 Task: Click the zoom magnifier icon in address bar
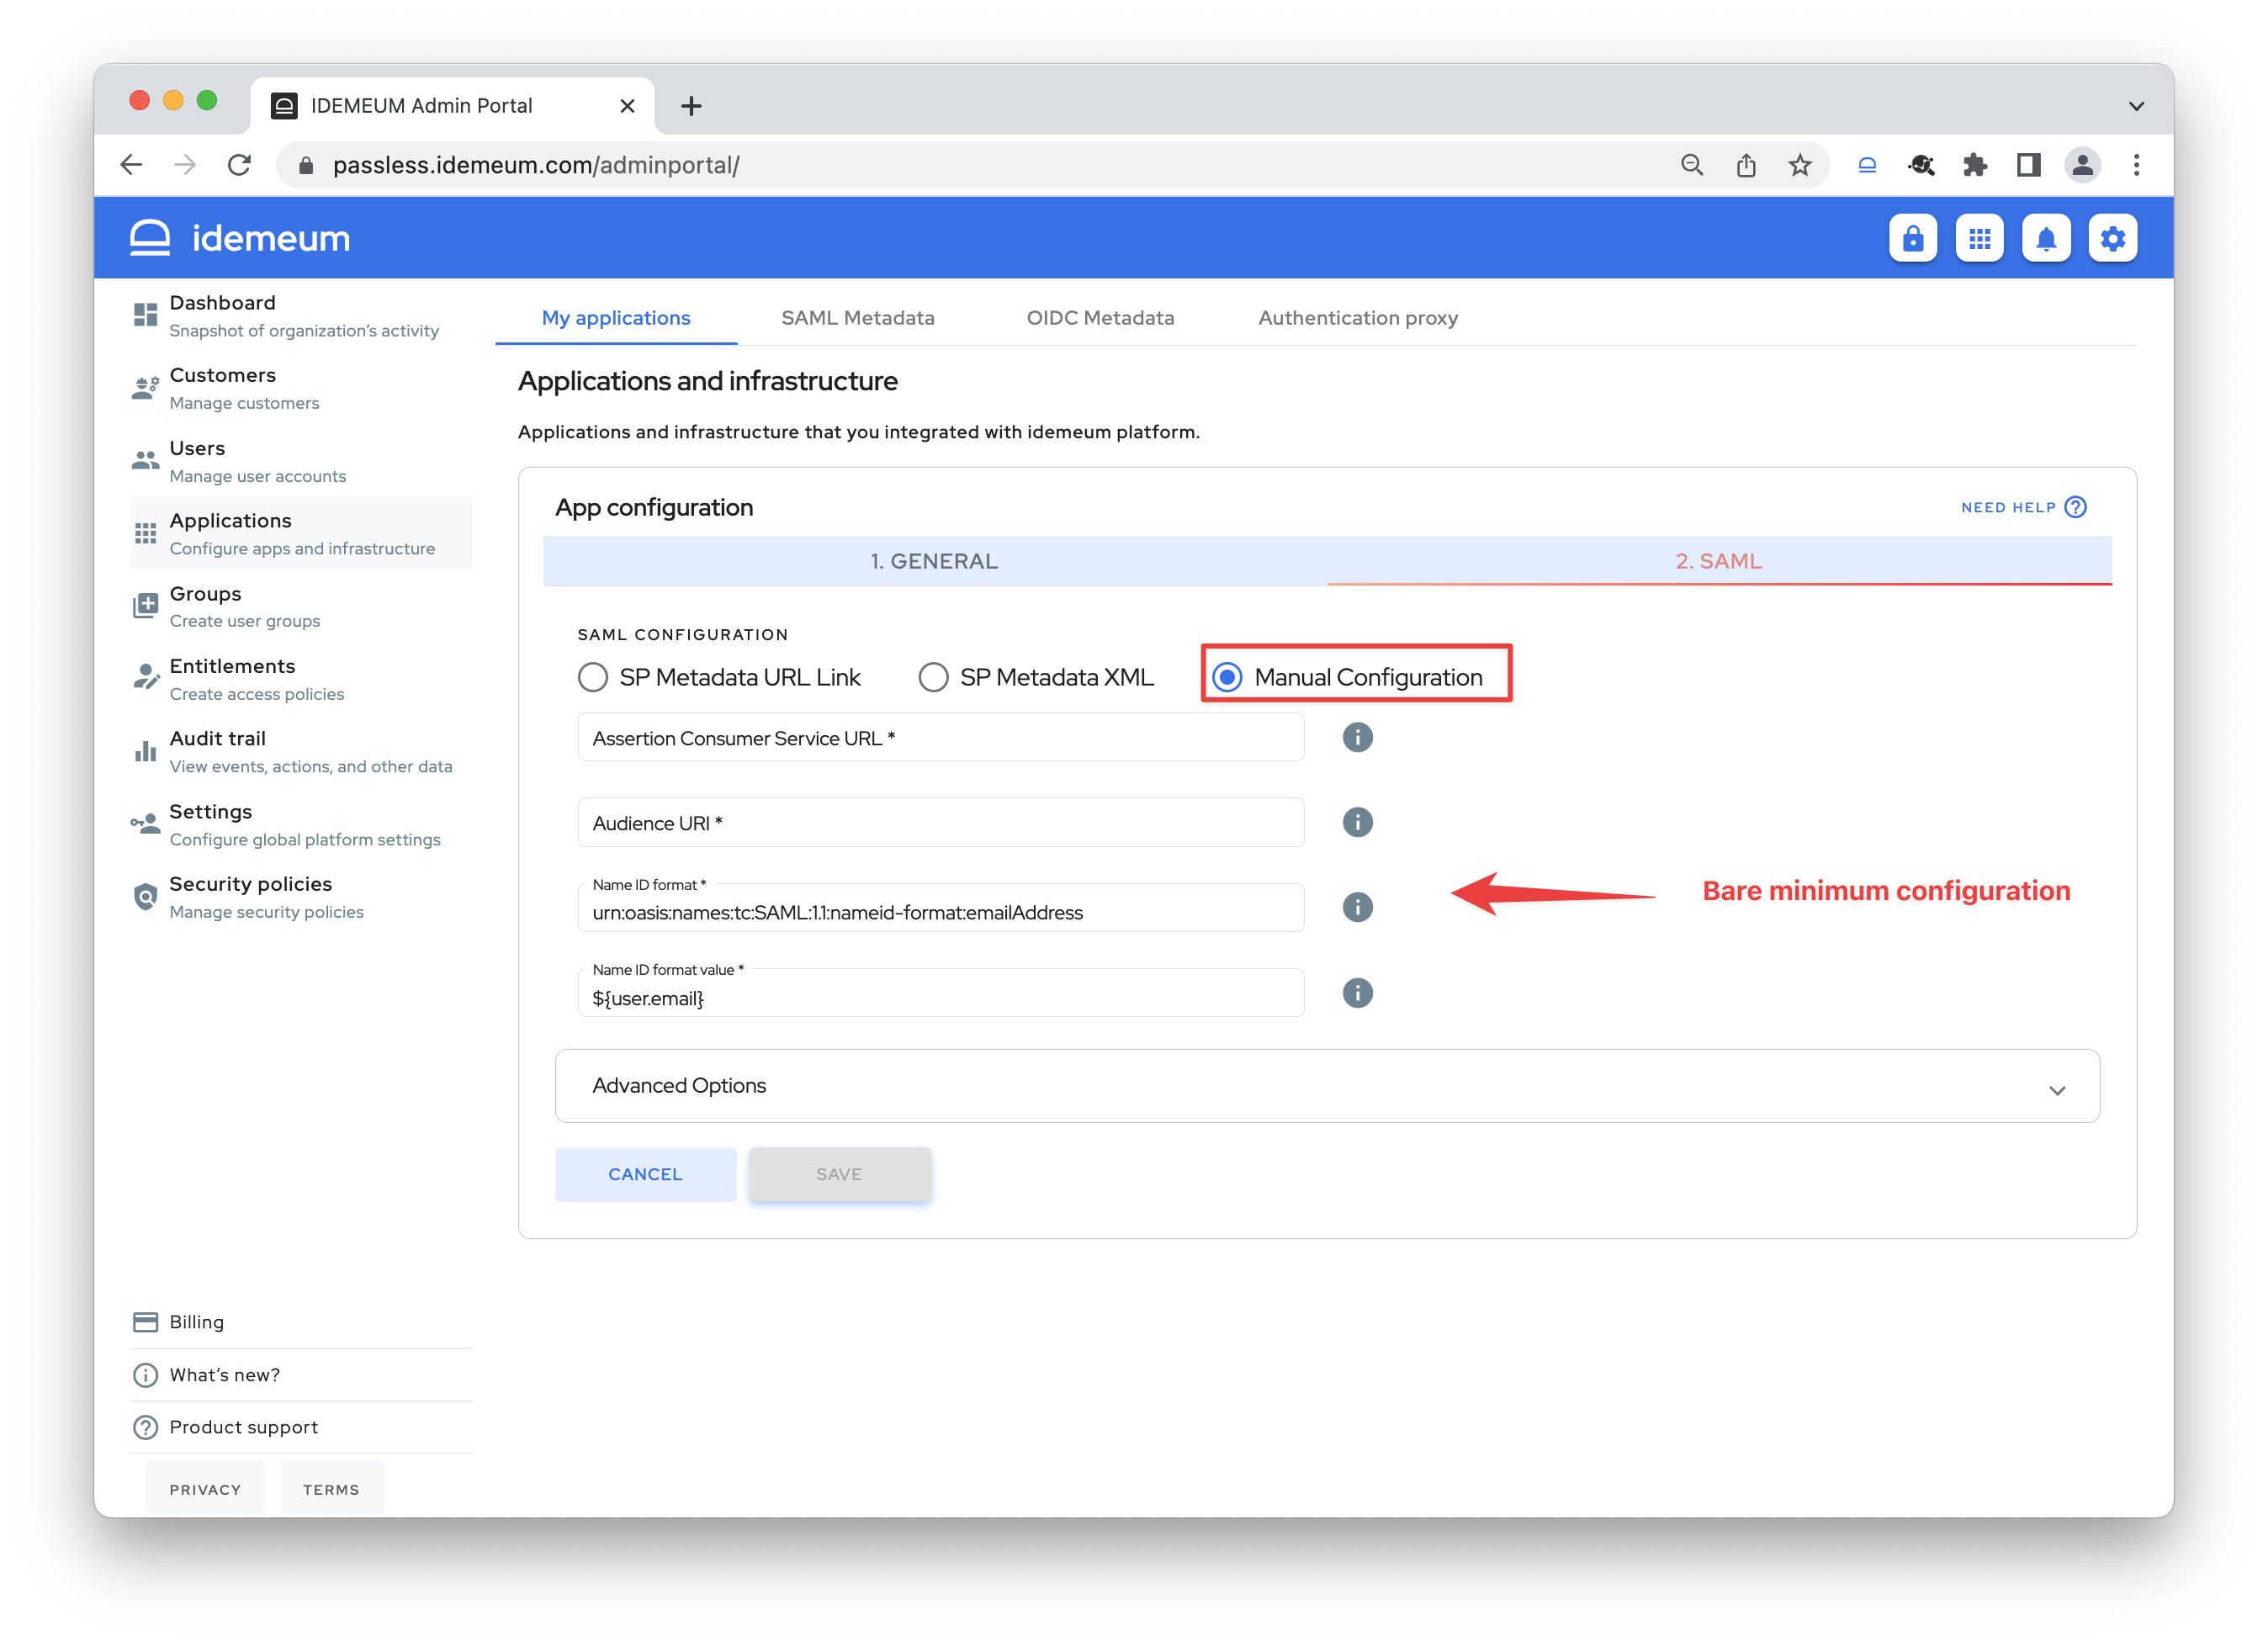click(x=1692, y=165)
